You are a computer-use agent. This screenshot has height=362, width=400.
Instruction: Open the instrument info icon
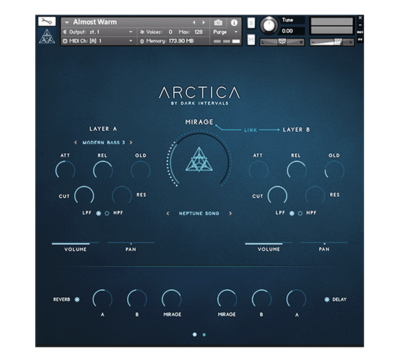(x=234, y=23)
